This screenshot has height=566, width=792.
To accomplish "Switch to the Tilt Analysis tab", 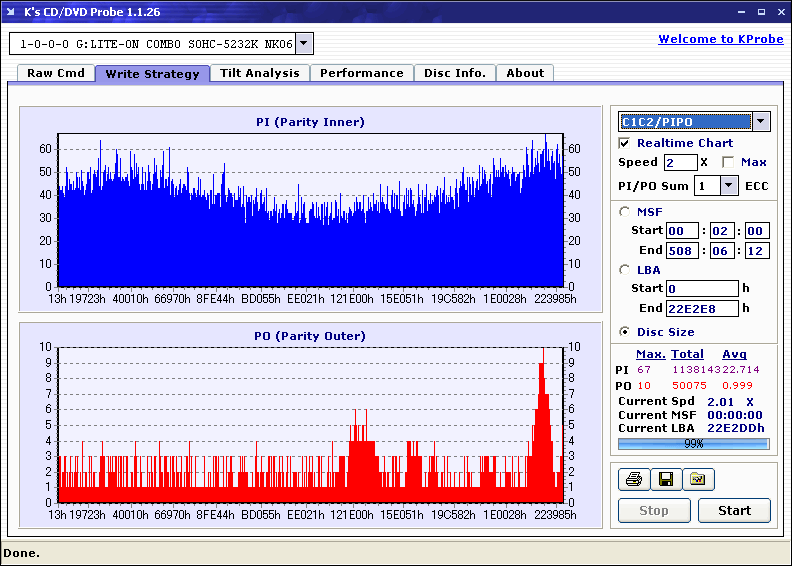I will click(260, 73).
